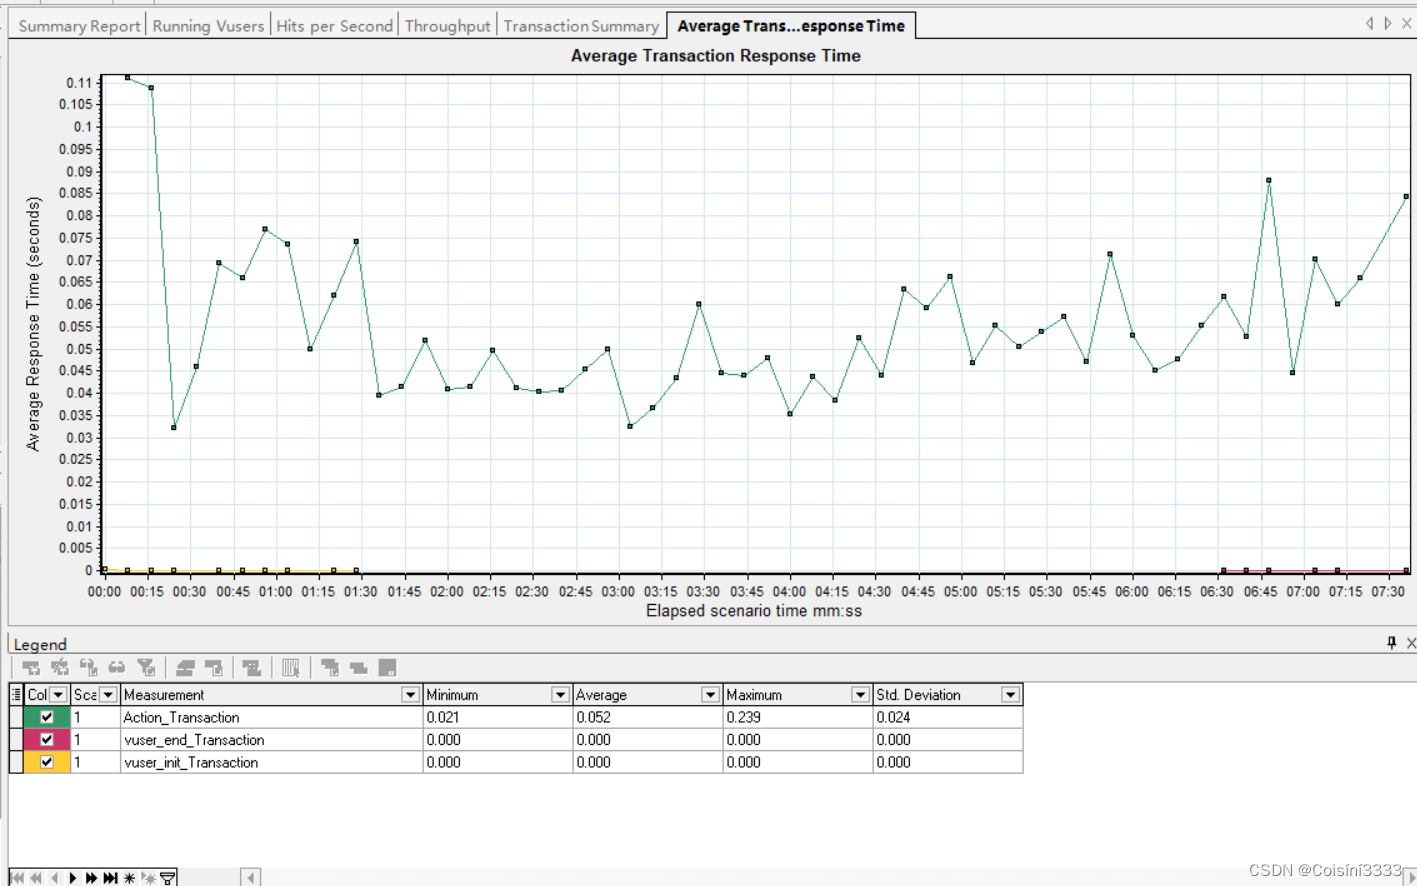
Task: Click the third Legend toolbar icon
Action: [x=89, y=668]
